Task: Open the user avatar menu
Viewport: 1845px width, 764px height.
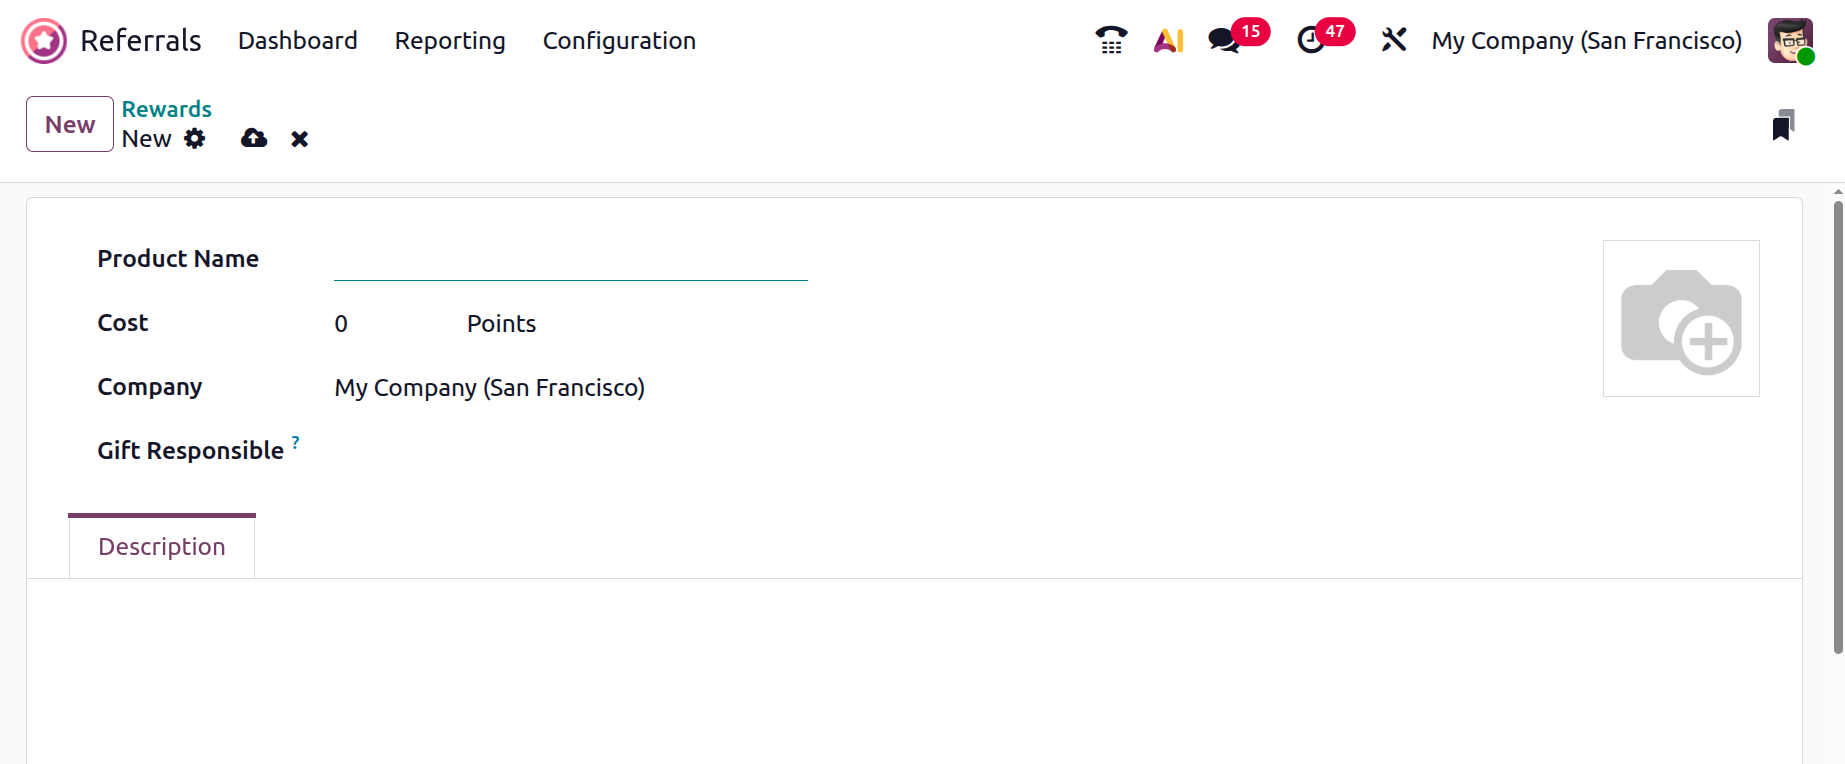Action: point(1789,41)
